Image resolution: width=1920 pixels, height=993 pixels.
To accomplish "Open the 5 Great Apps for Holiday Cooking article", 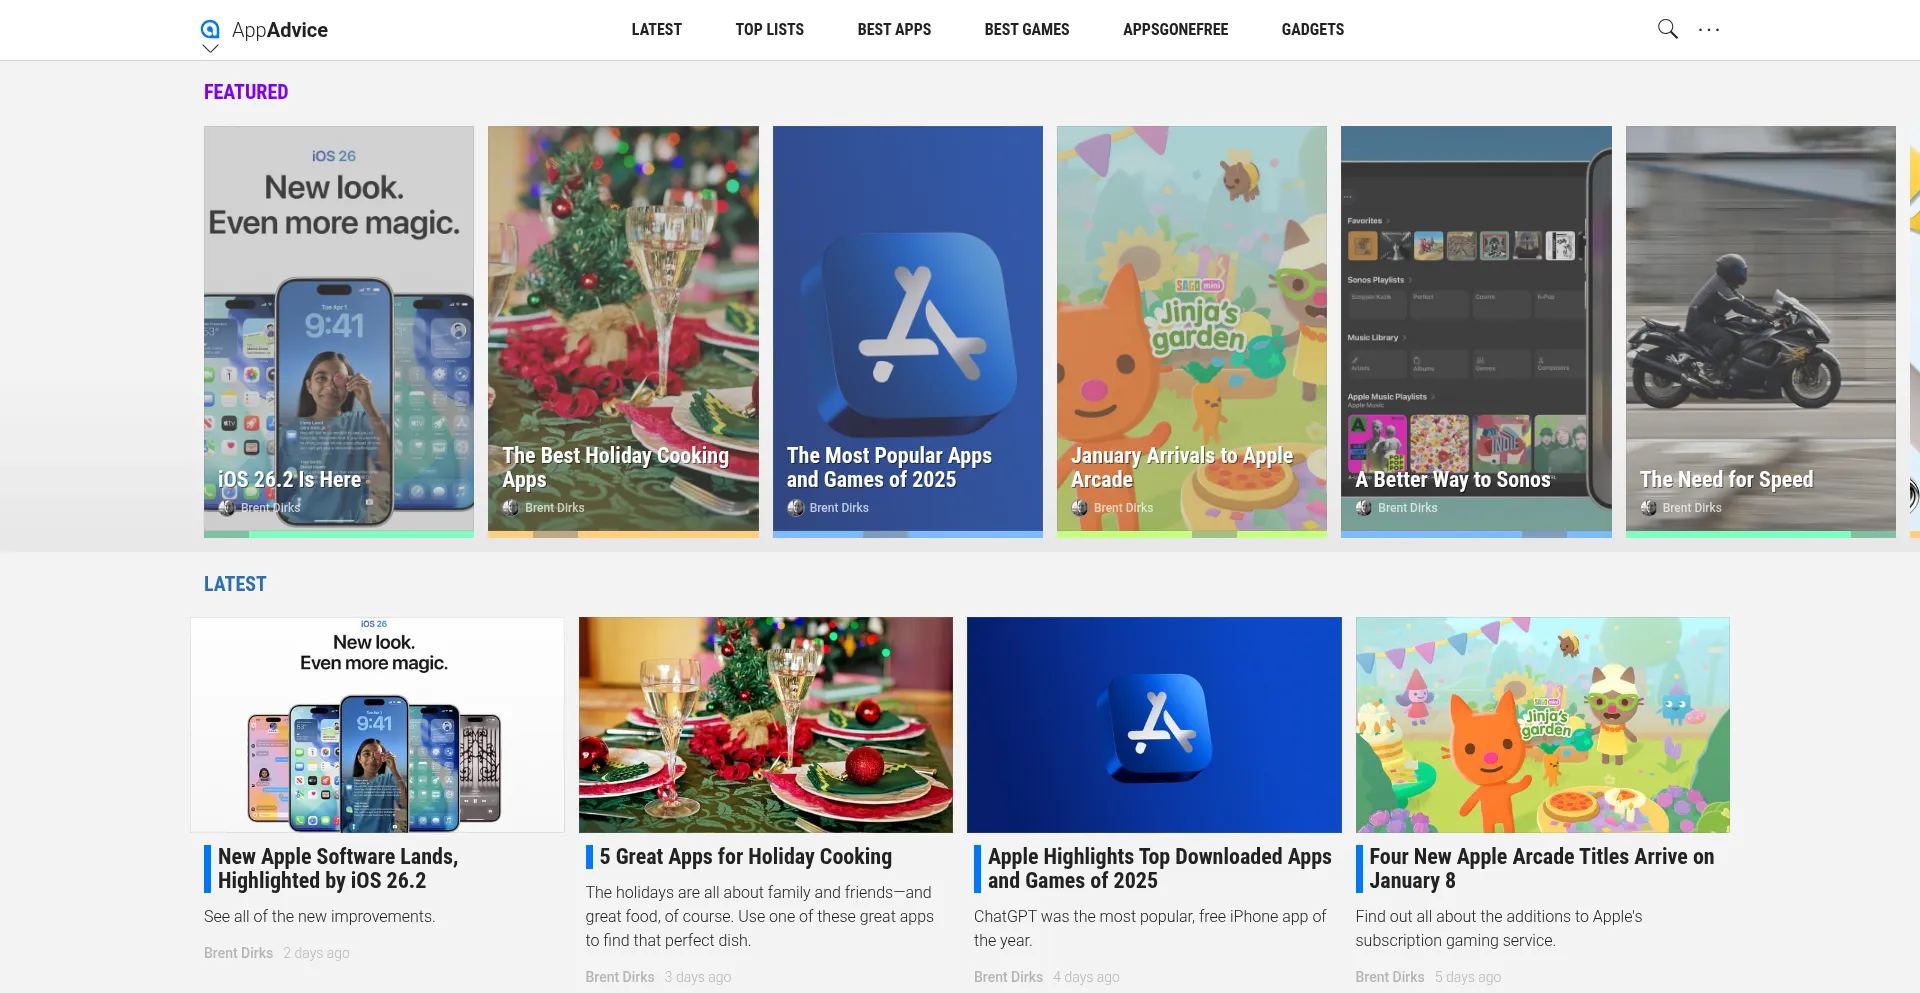I will tap(744, 857).
